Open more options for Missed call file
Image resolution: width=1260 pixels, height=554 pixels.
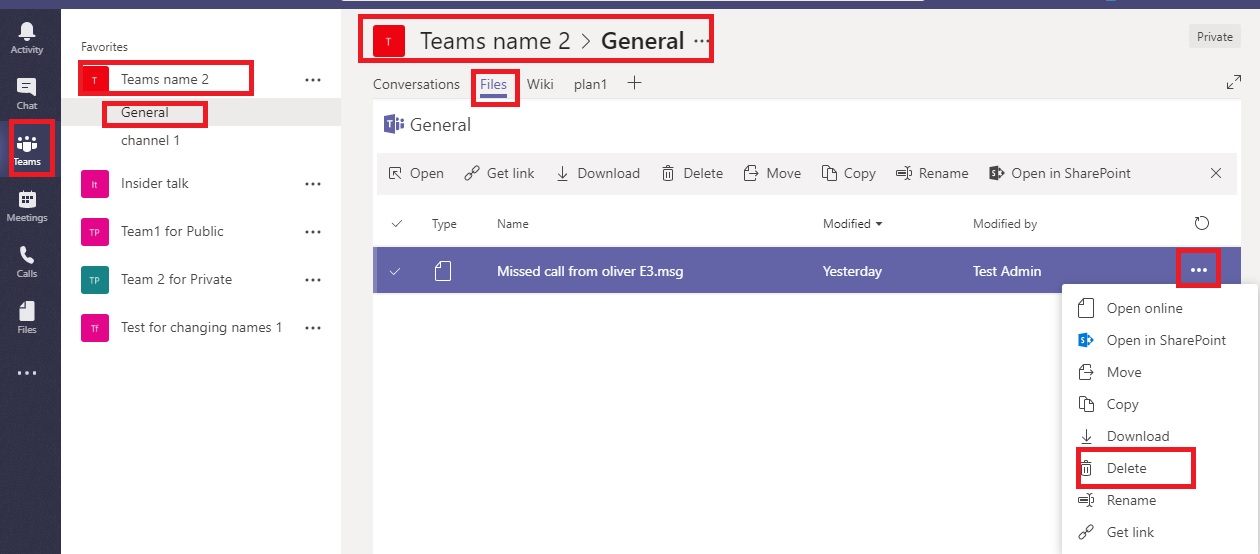coord(1198,270)
